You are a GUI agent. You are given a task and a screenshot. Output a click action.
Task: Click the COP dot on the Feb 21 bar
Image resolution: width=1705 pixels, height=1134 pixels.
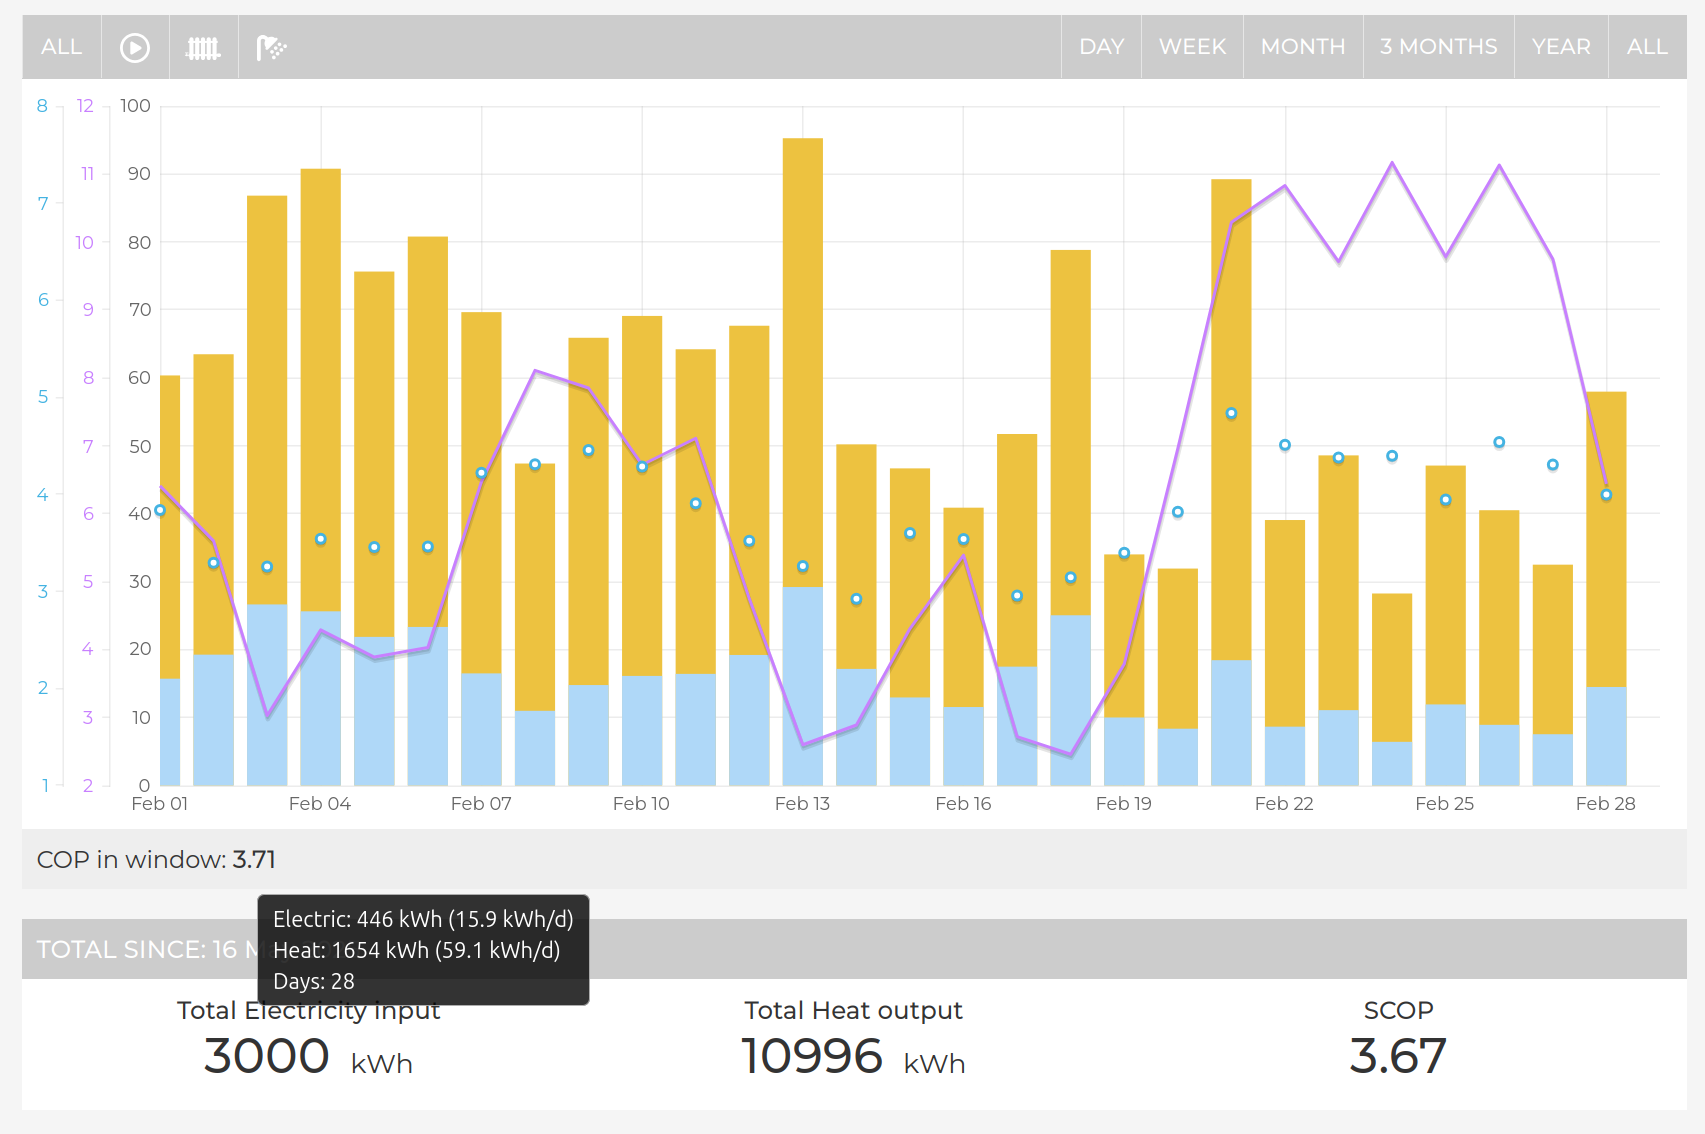point(1231,413)
